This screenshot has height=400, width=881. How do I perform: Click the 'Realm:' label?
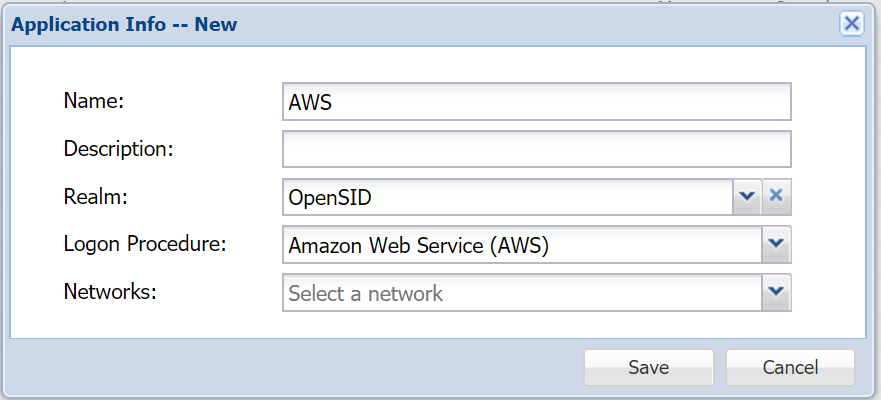coord(96,197)
